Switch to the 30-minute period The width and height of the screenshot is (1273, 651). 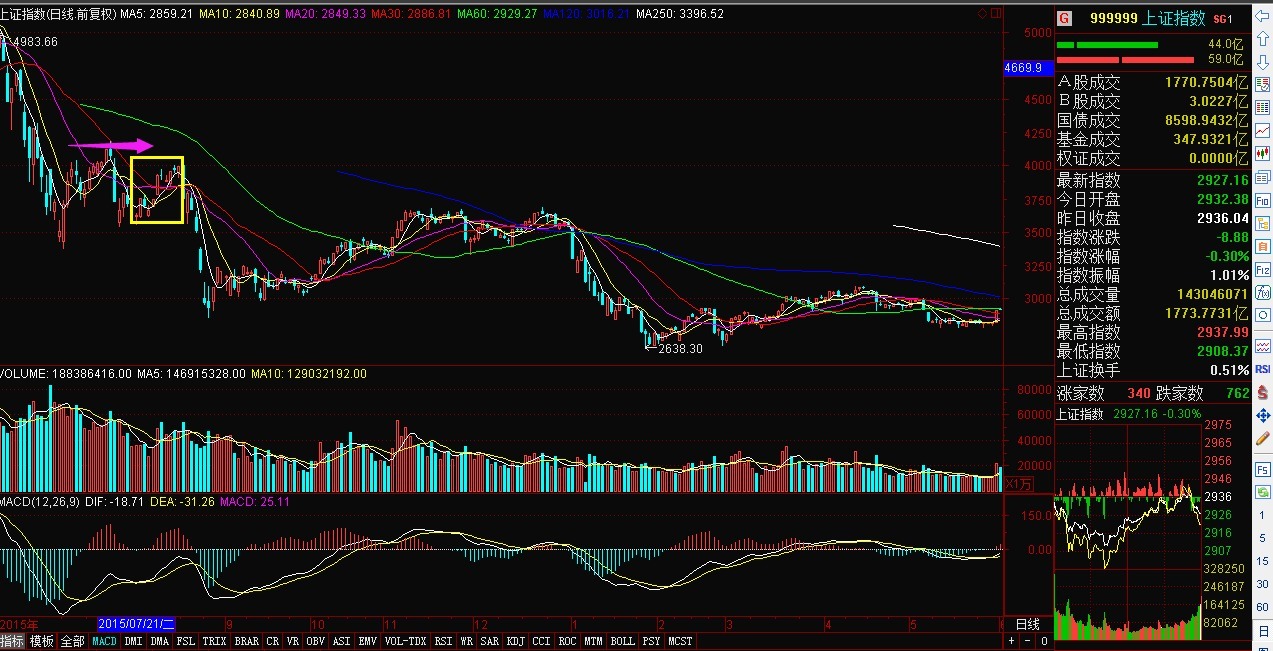click(1264, 584)
